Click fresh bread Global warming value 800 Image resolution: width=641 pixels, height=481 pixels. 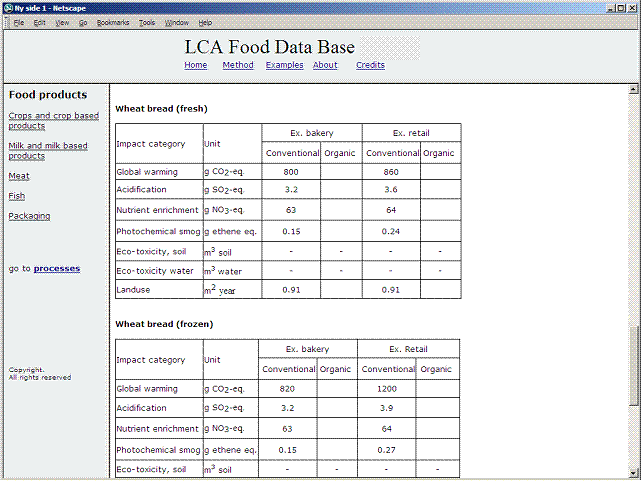tap(291, 172)
